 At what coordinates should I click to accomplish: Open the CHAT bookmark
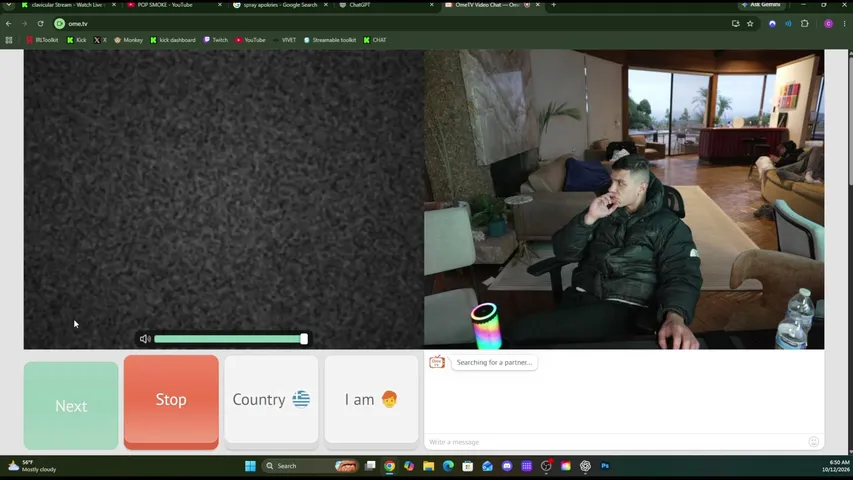click(375, 40)
